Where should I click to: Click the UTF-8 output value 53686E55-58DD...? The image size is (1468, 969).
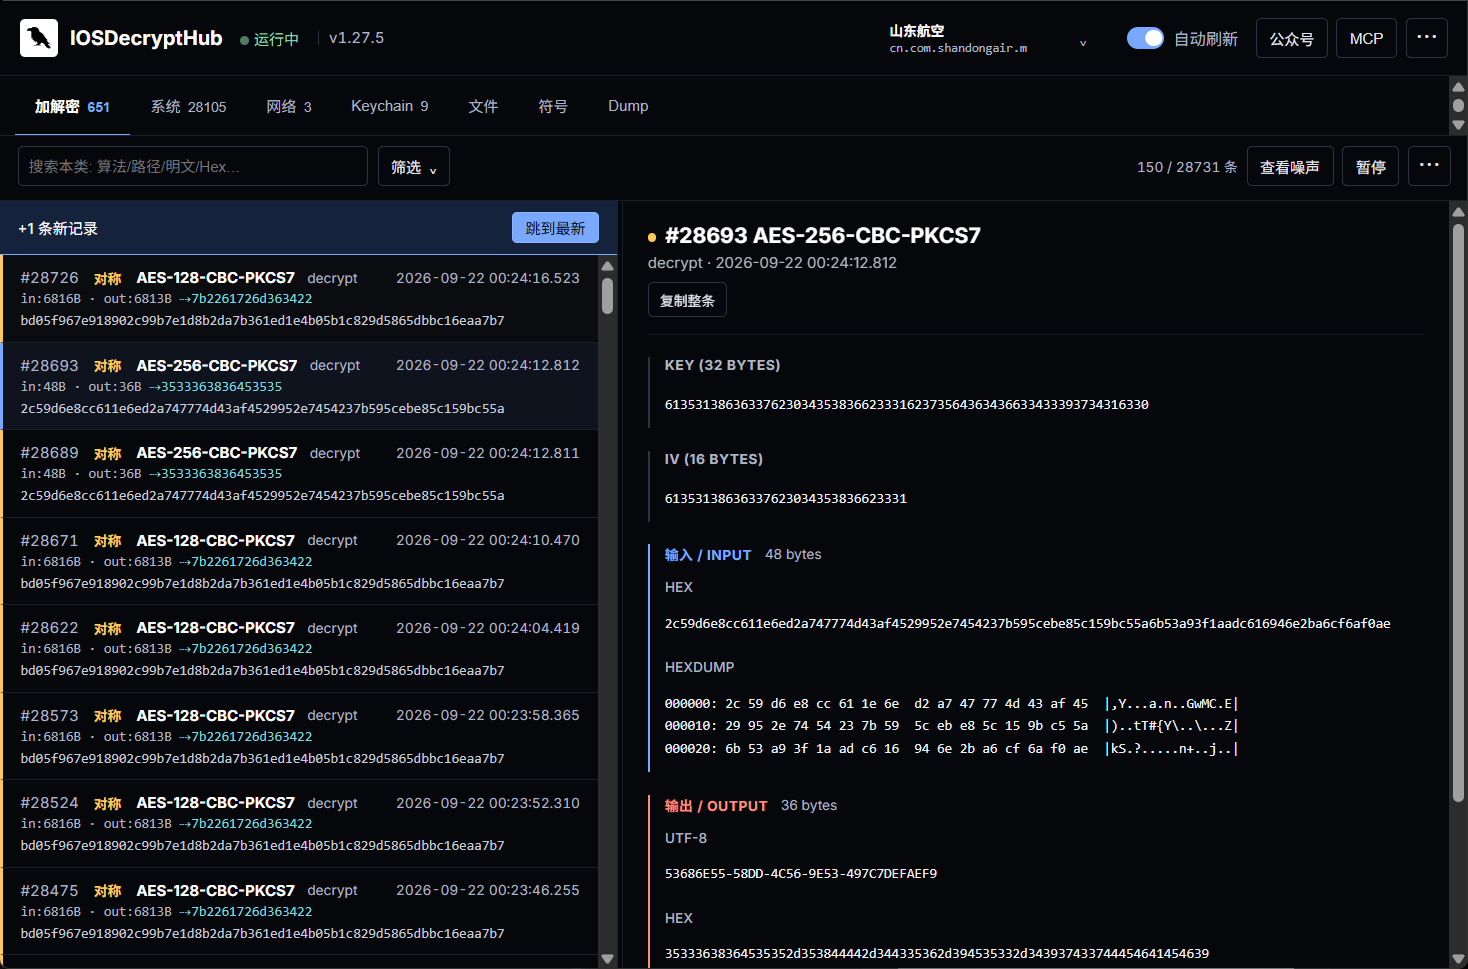tap(800, 873)
